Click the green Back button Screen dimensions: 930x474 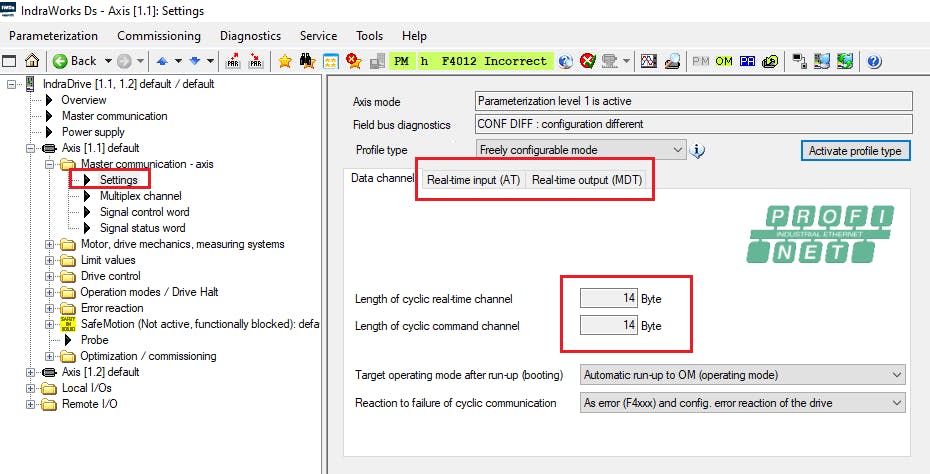point(75,61)
